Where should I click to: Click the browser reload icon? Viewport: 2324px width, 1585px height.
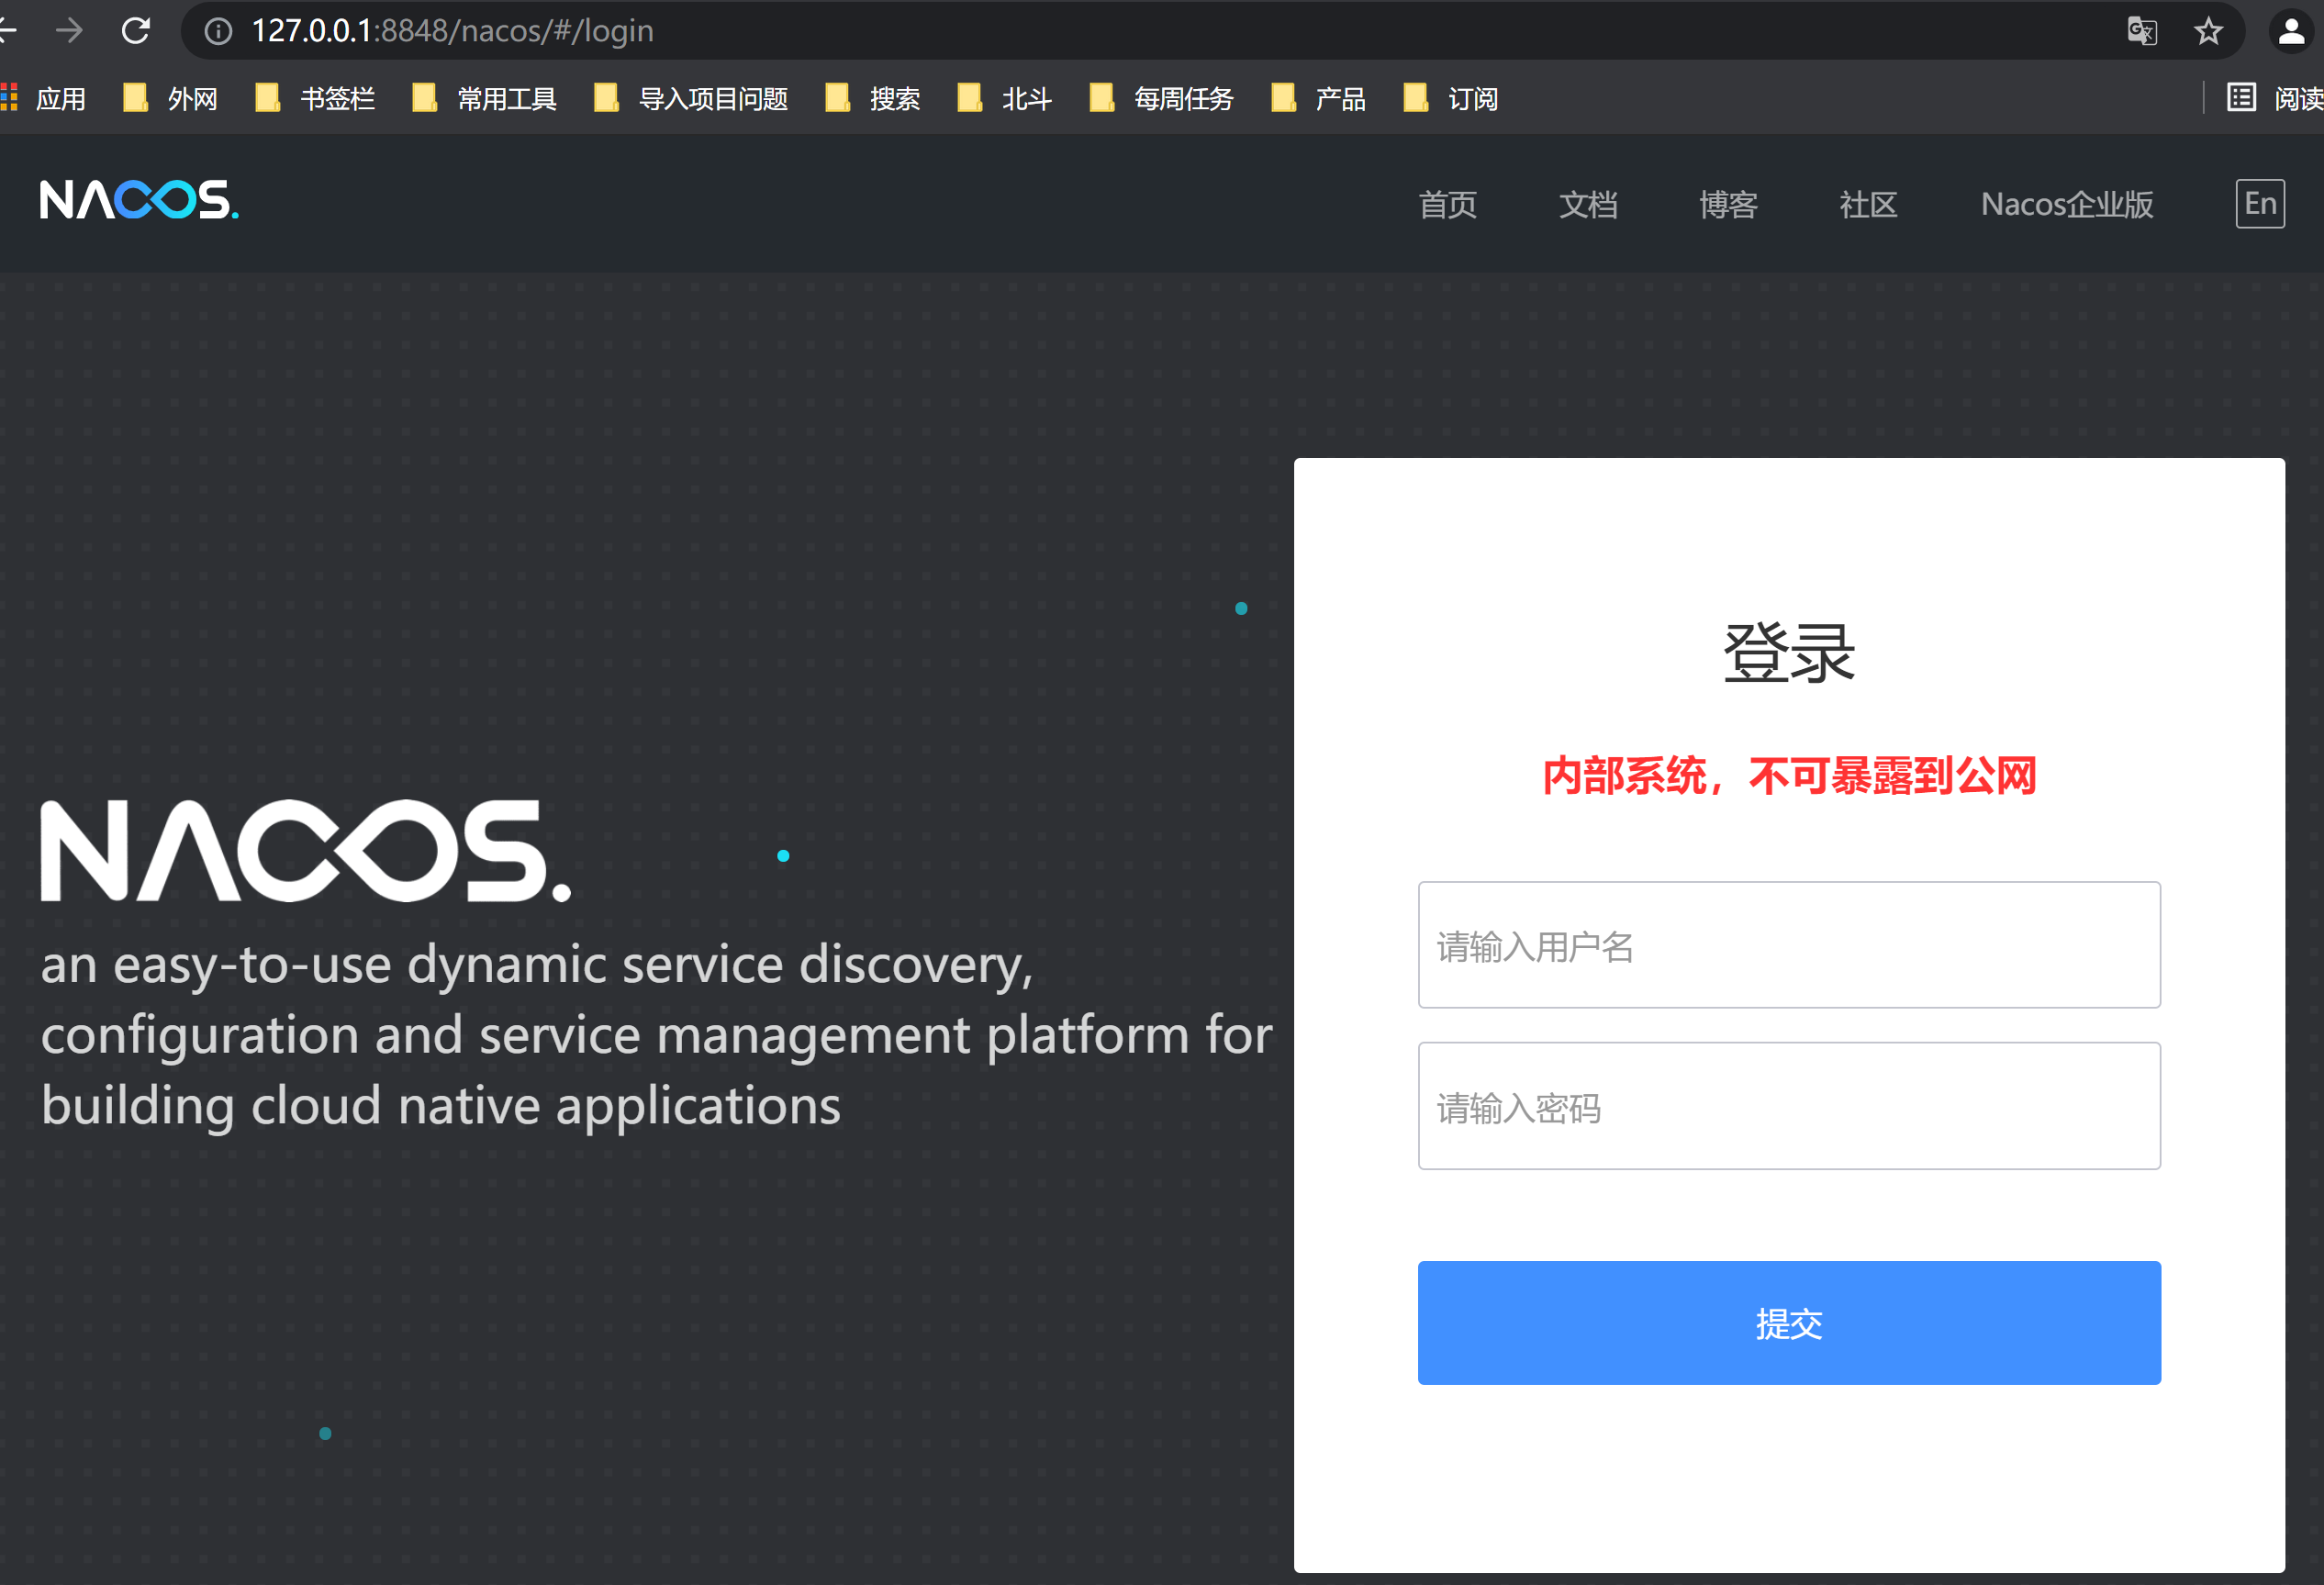tap(136, 31)
